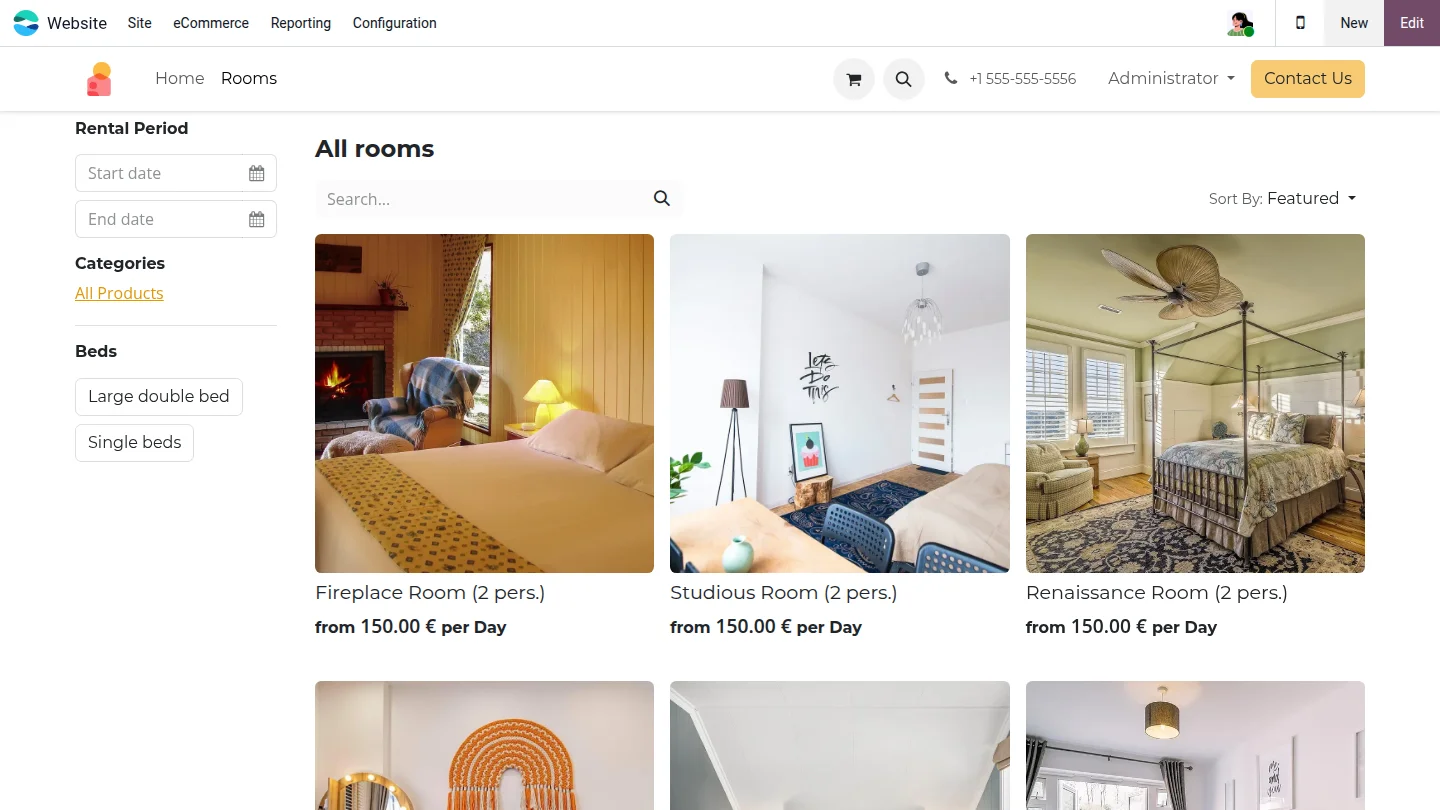1440x810 pixels.
Task: Open the mobile preview icon
Action: point(1300,23)
